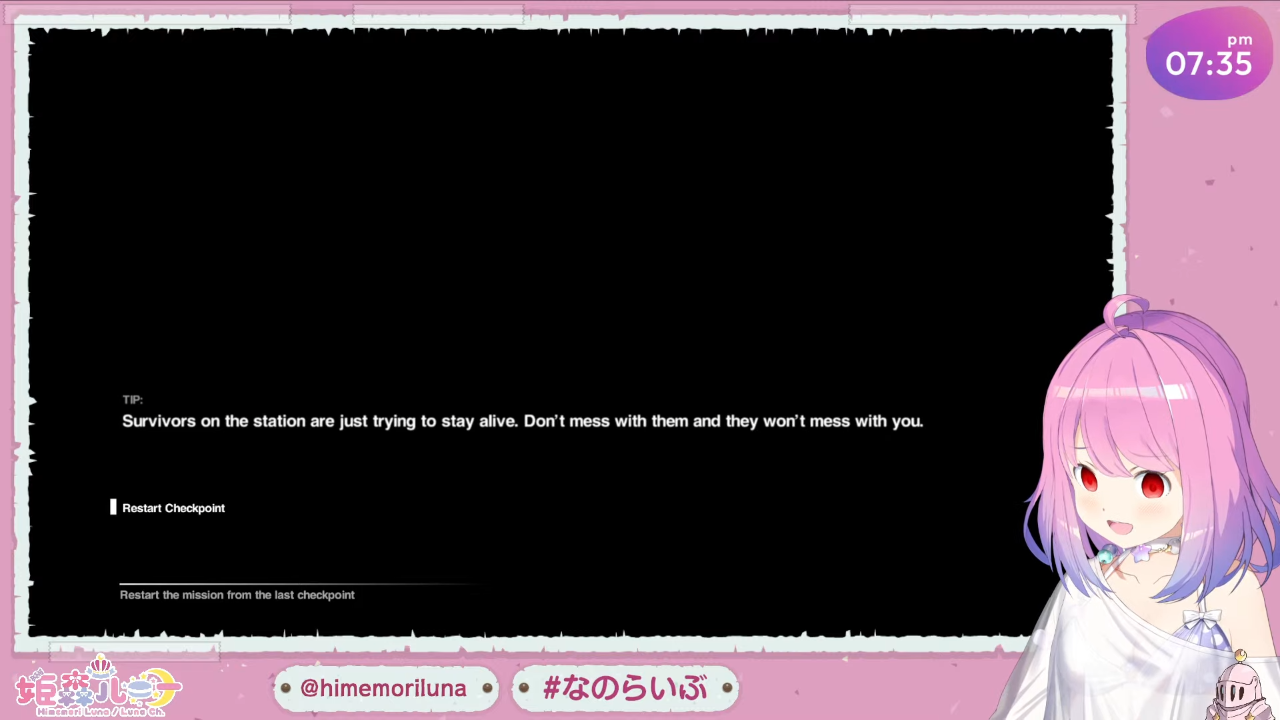Click the crown atop the channel logo
Viewport: 1280px width, 720px height.
(101, 666)
